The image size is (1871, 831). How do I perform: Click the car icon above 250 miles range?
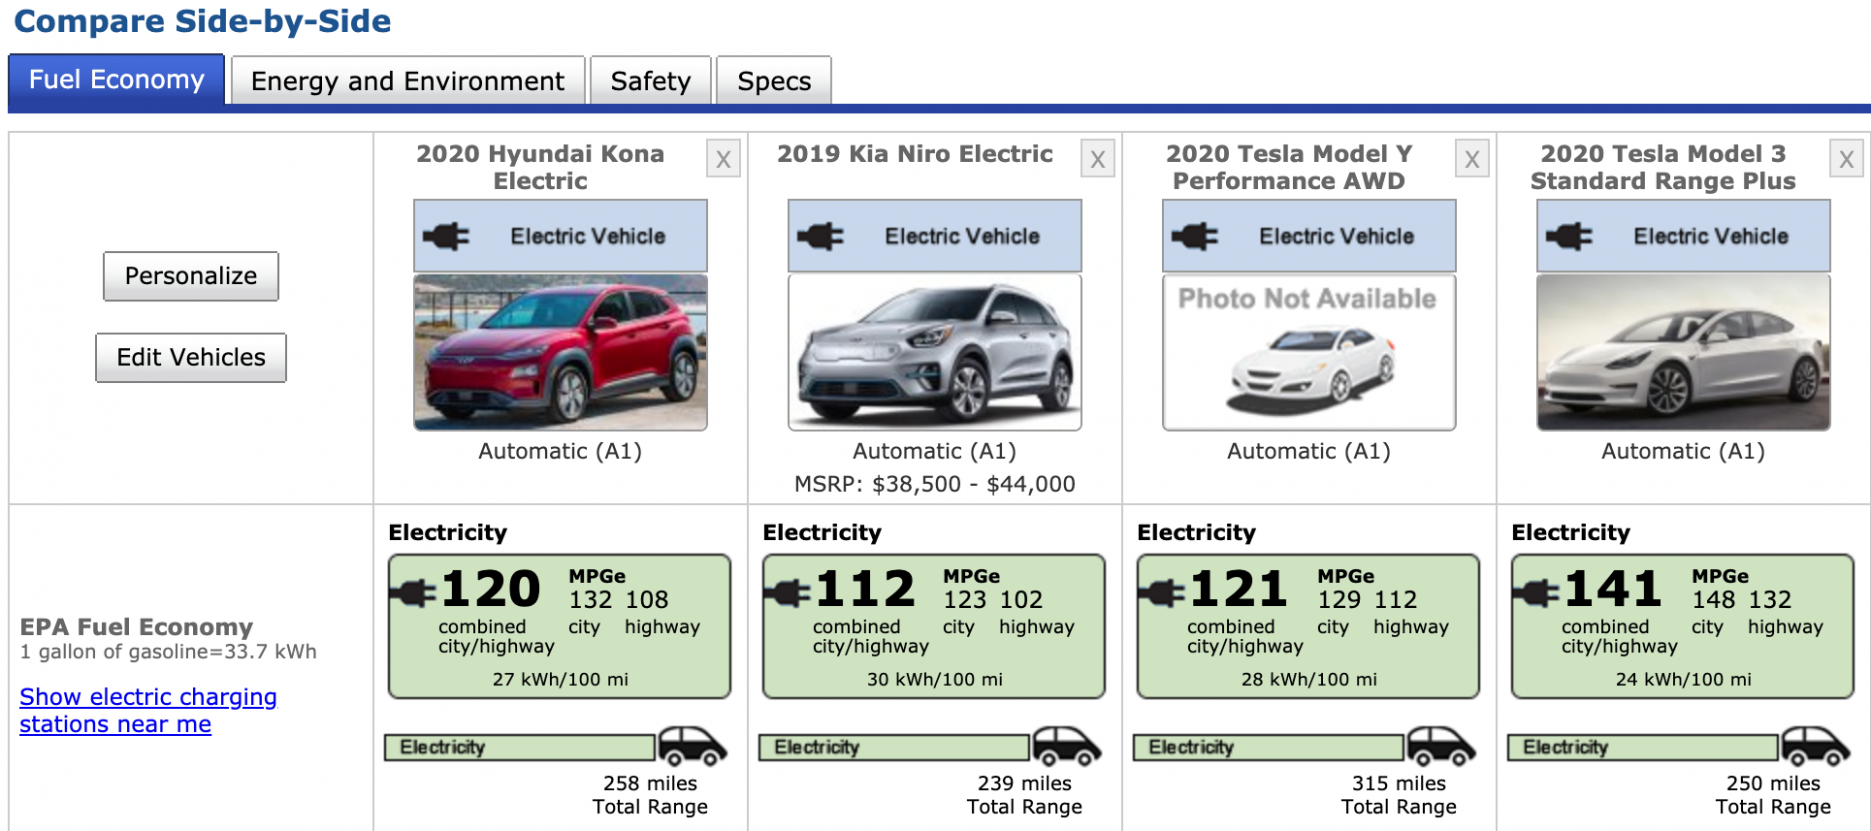click(1816, 746)
